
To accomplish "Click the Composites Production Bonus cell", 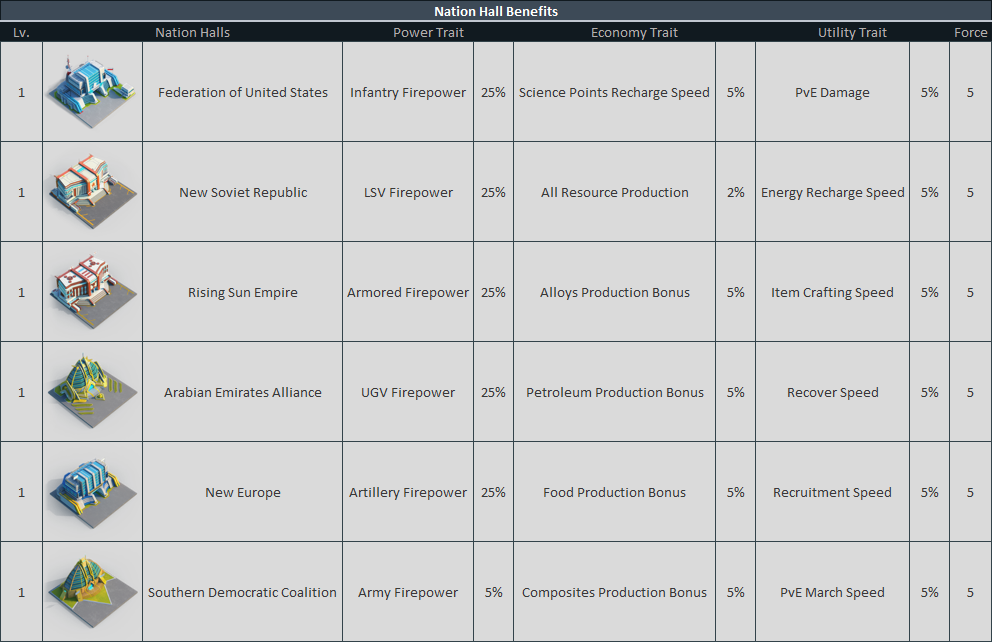I will click(614, 592).
